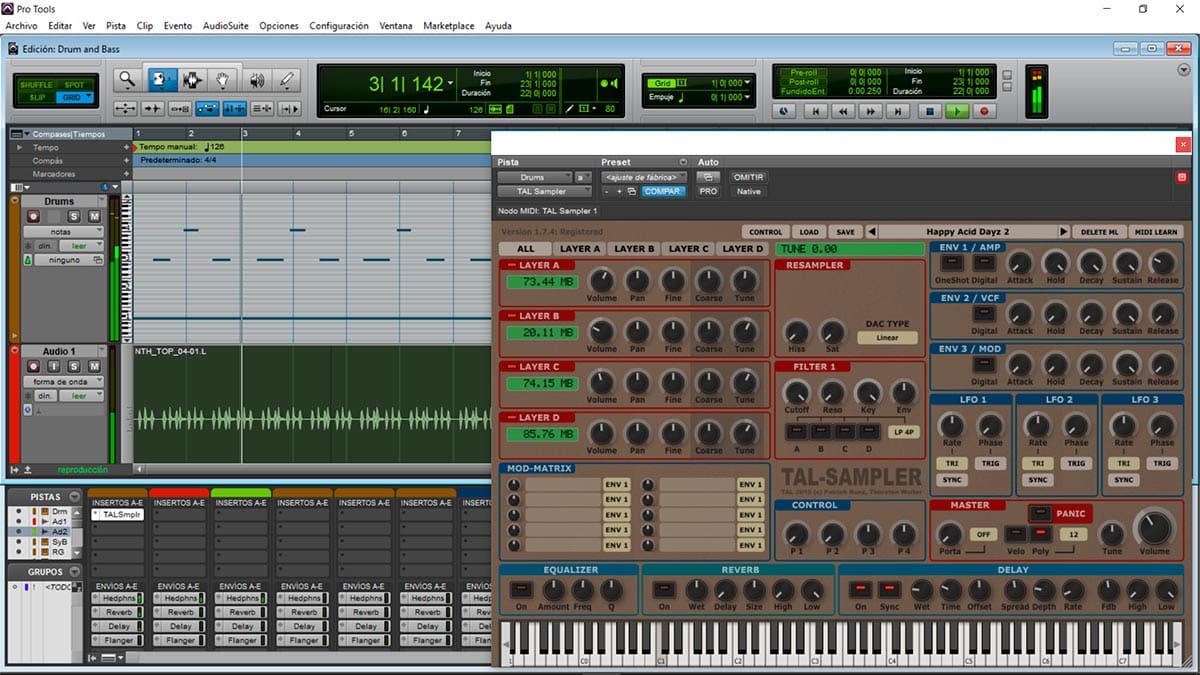1200x675 pixels.
Task: Open the Archivo menu
Action: [21, 25]
